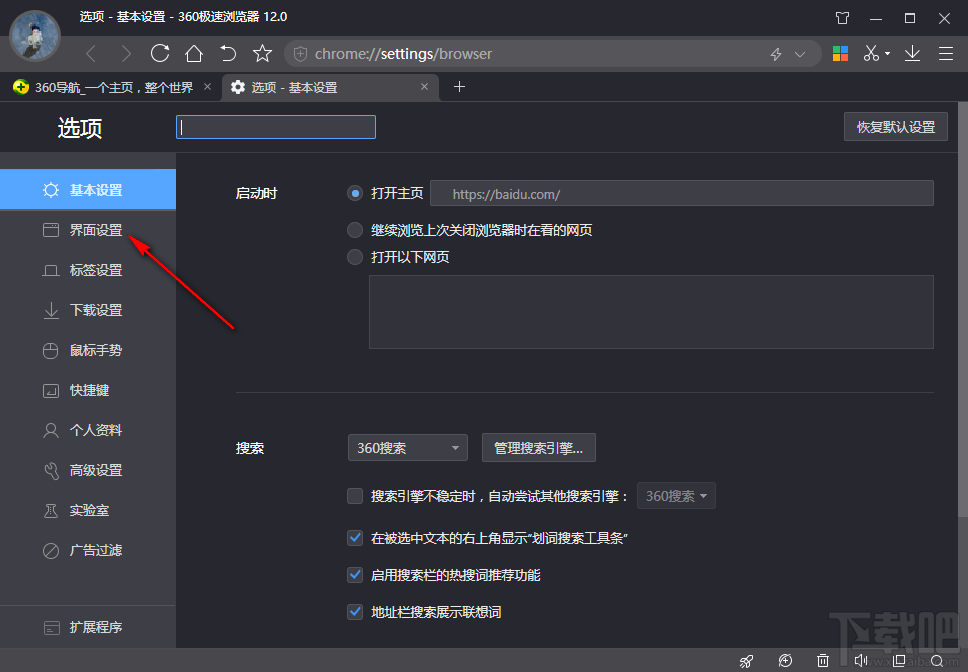Expand the screenshot tool dropdown arrow
Image resolution: width=968 pixels, height=672 pixels.
tap(888, 54)
